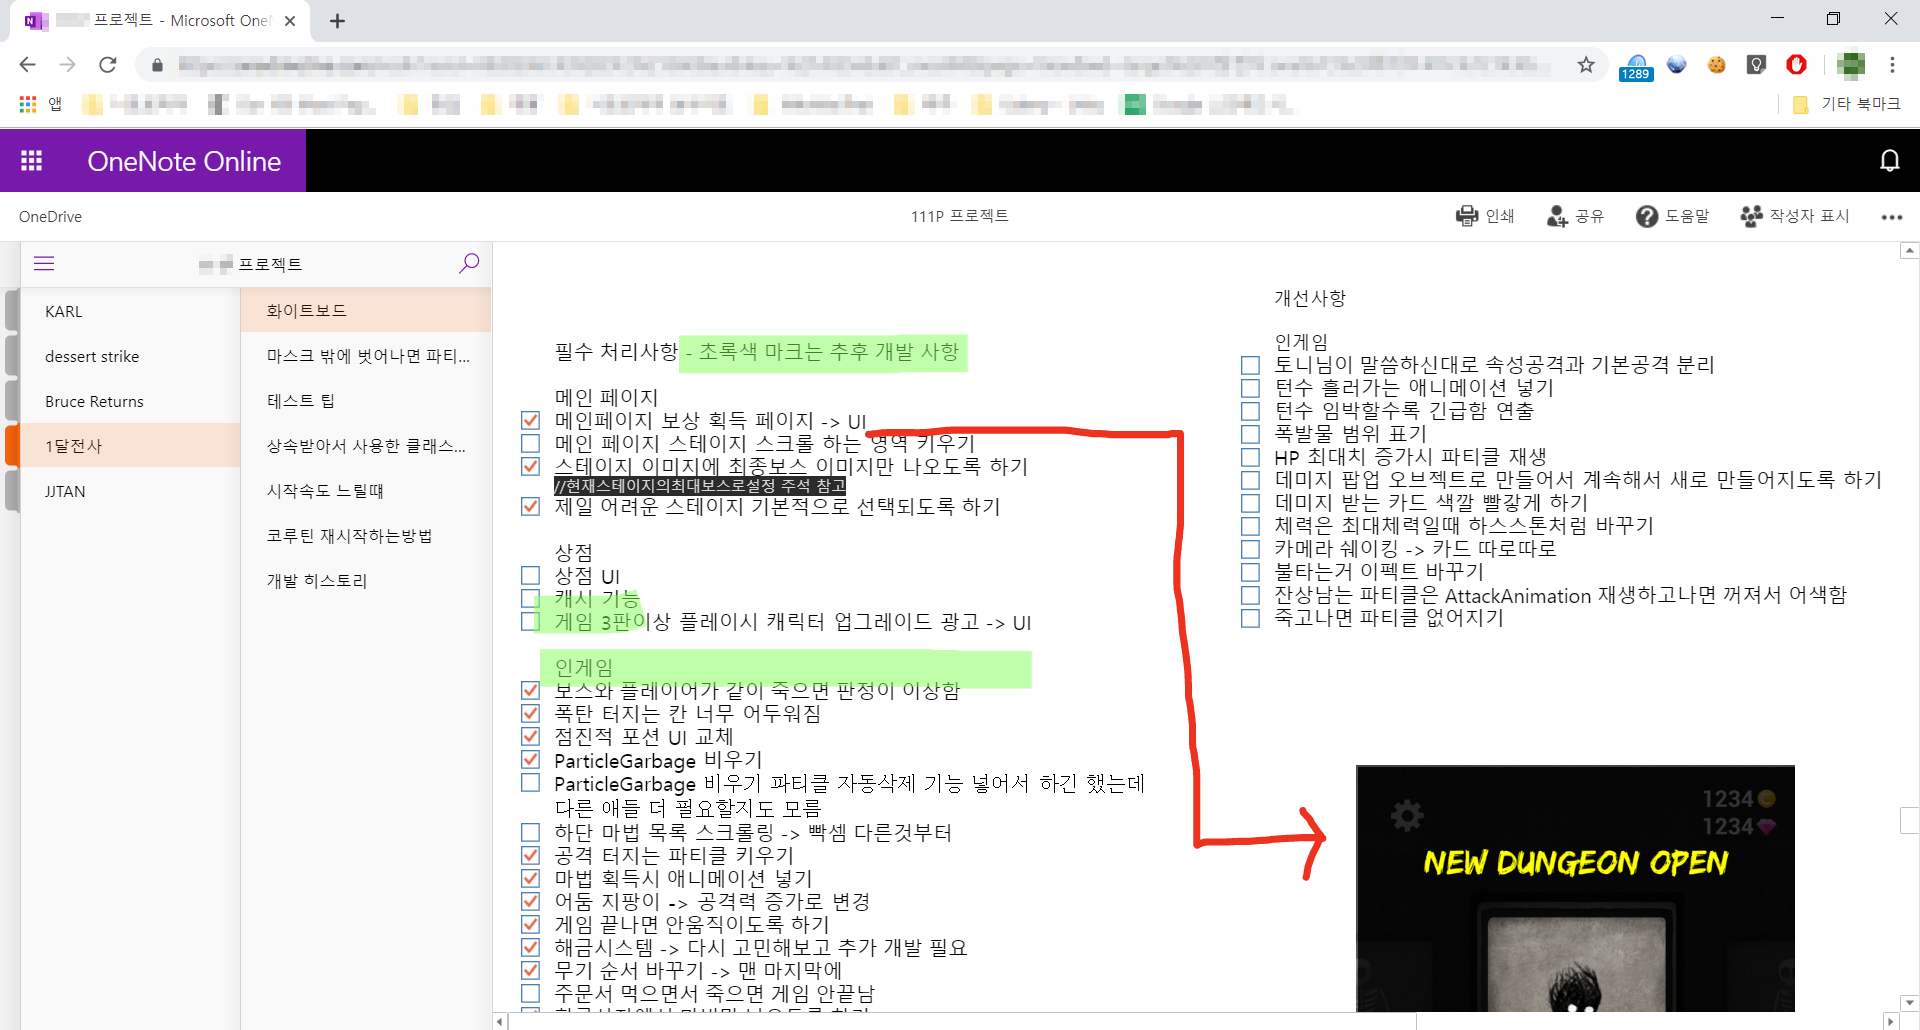This screenshot has width=1920, height=1030.
Task: Open a new browser tab
Action: (338, 21)
